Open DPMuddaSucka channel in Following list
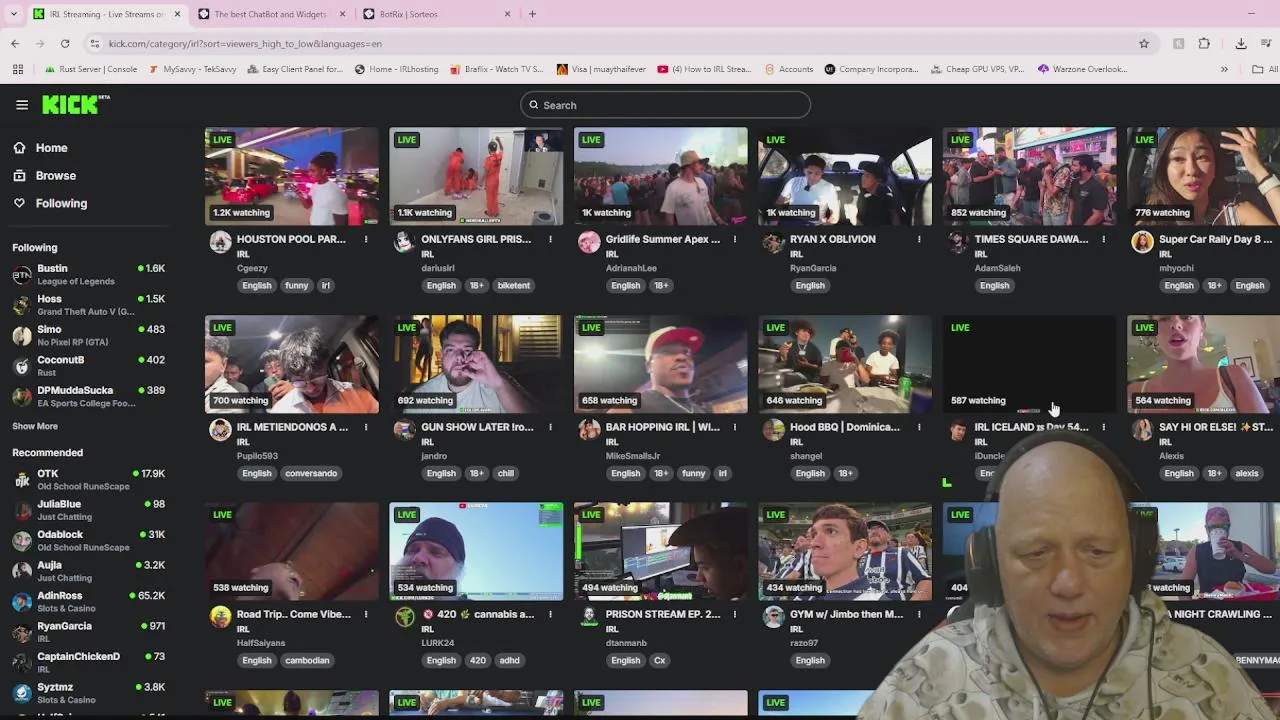 (88, 397)
